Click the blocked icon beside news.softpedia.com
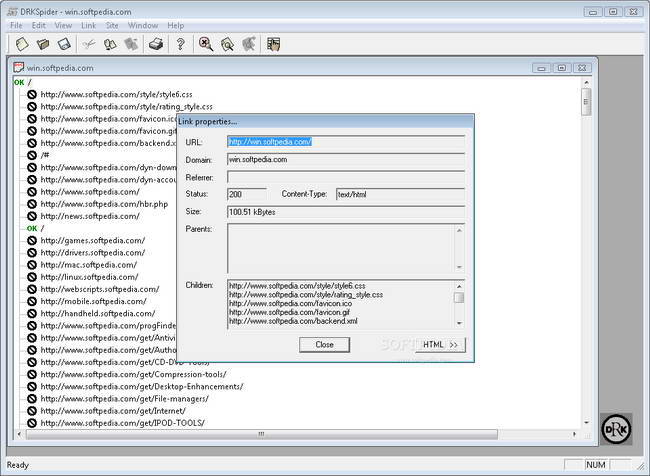This screenshot has width=650, height=476. point(32,216)
